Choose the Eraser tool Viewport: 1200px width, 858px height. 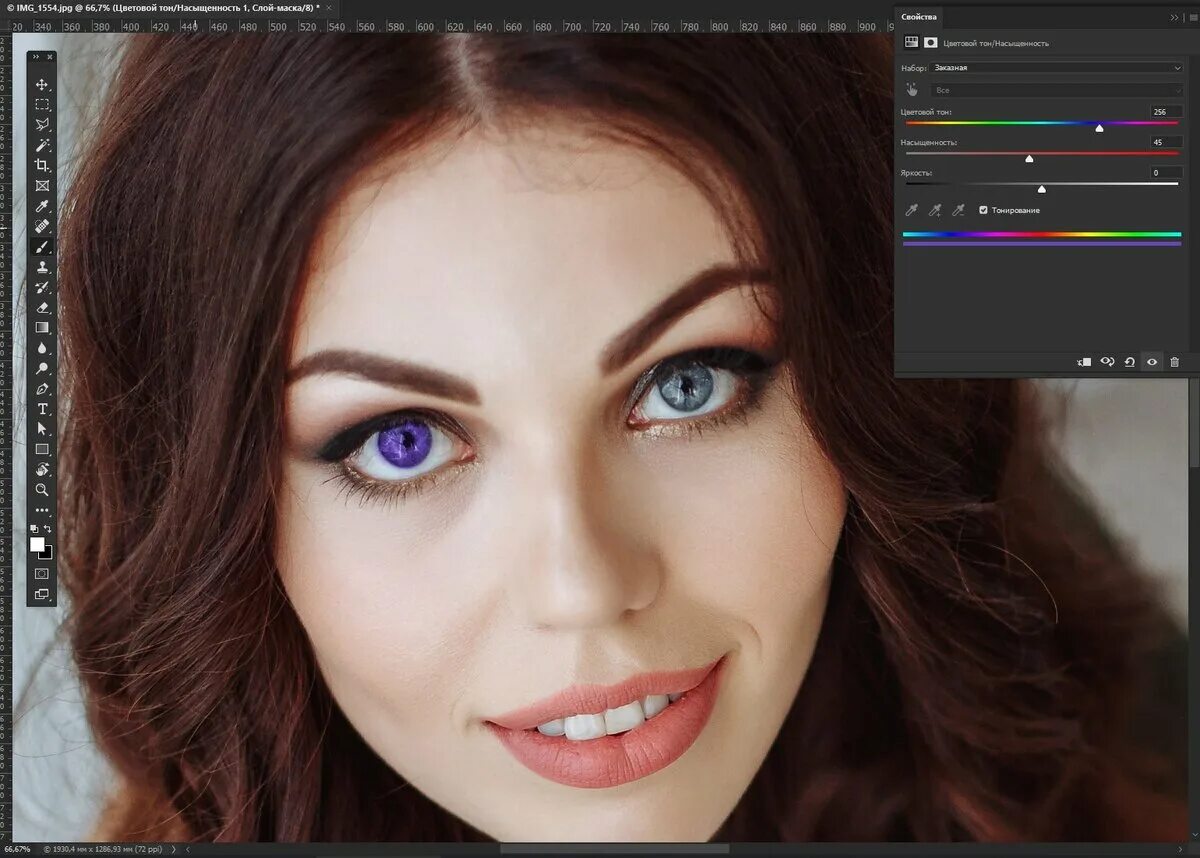coord(42,307)
